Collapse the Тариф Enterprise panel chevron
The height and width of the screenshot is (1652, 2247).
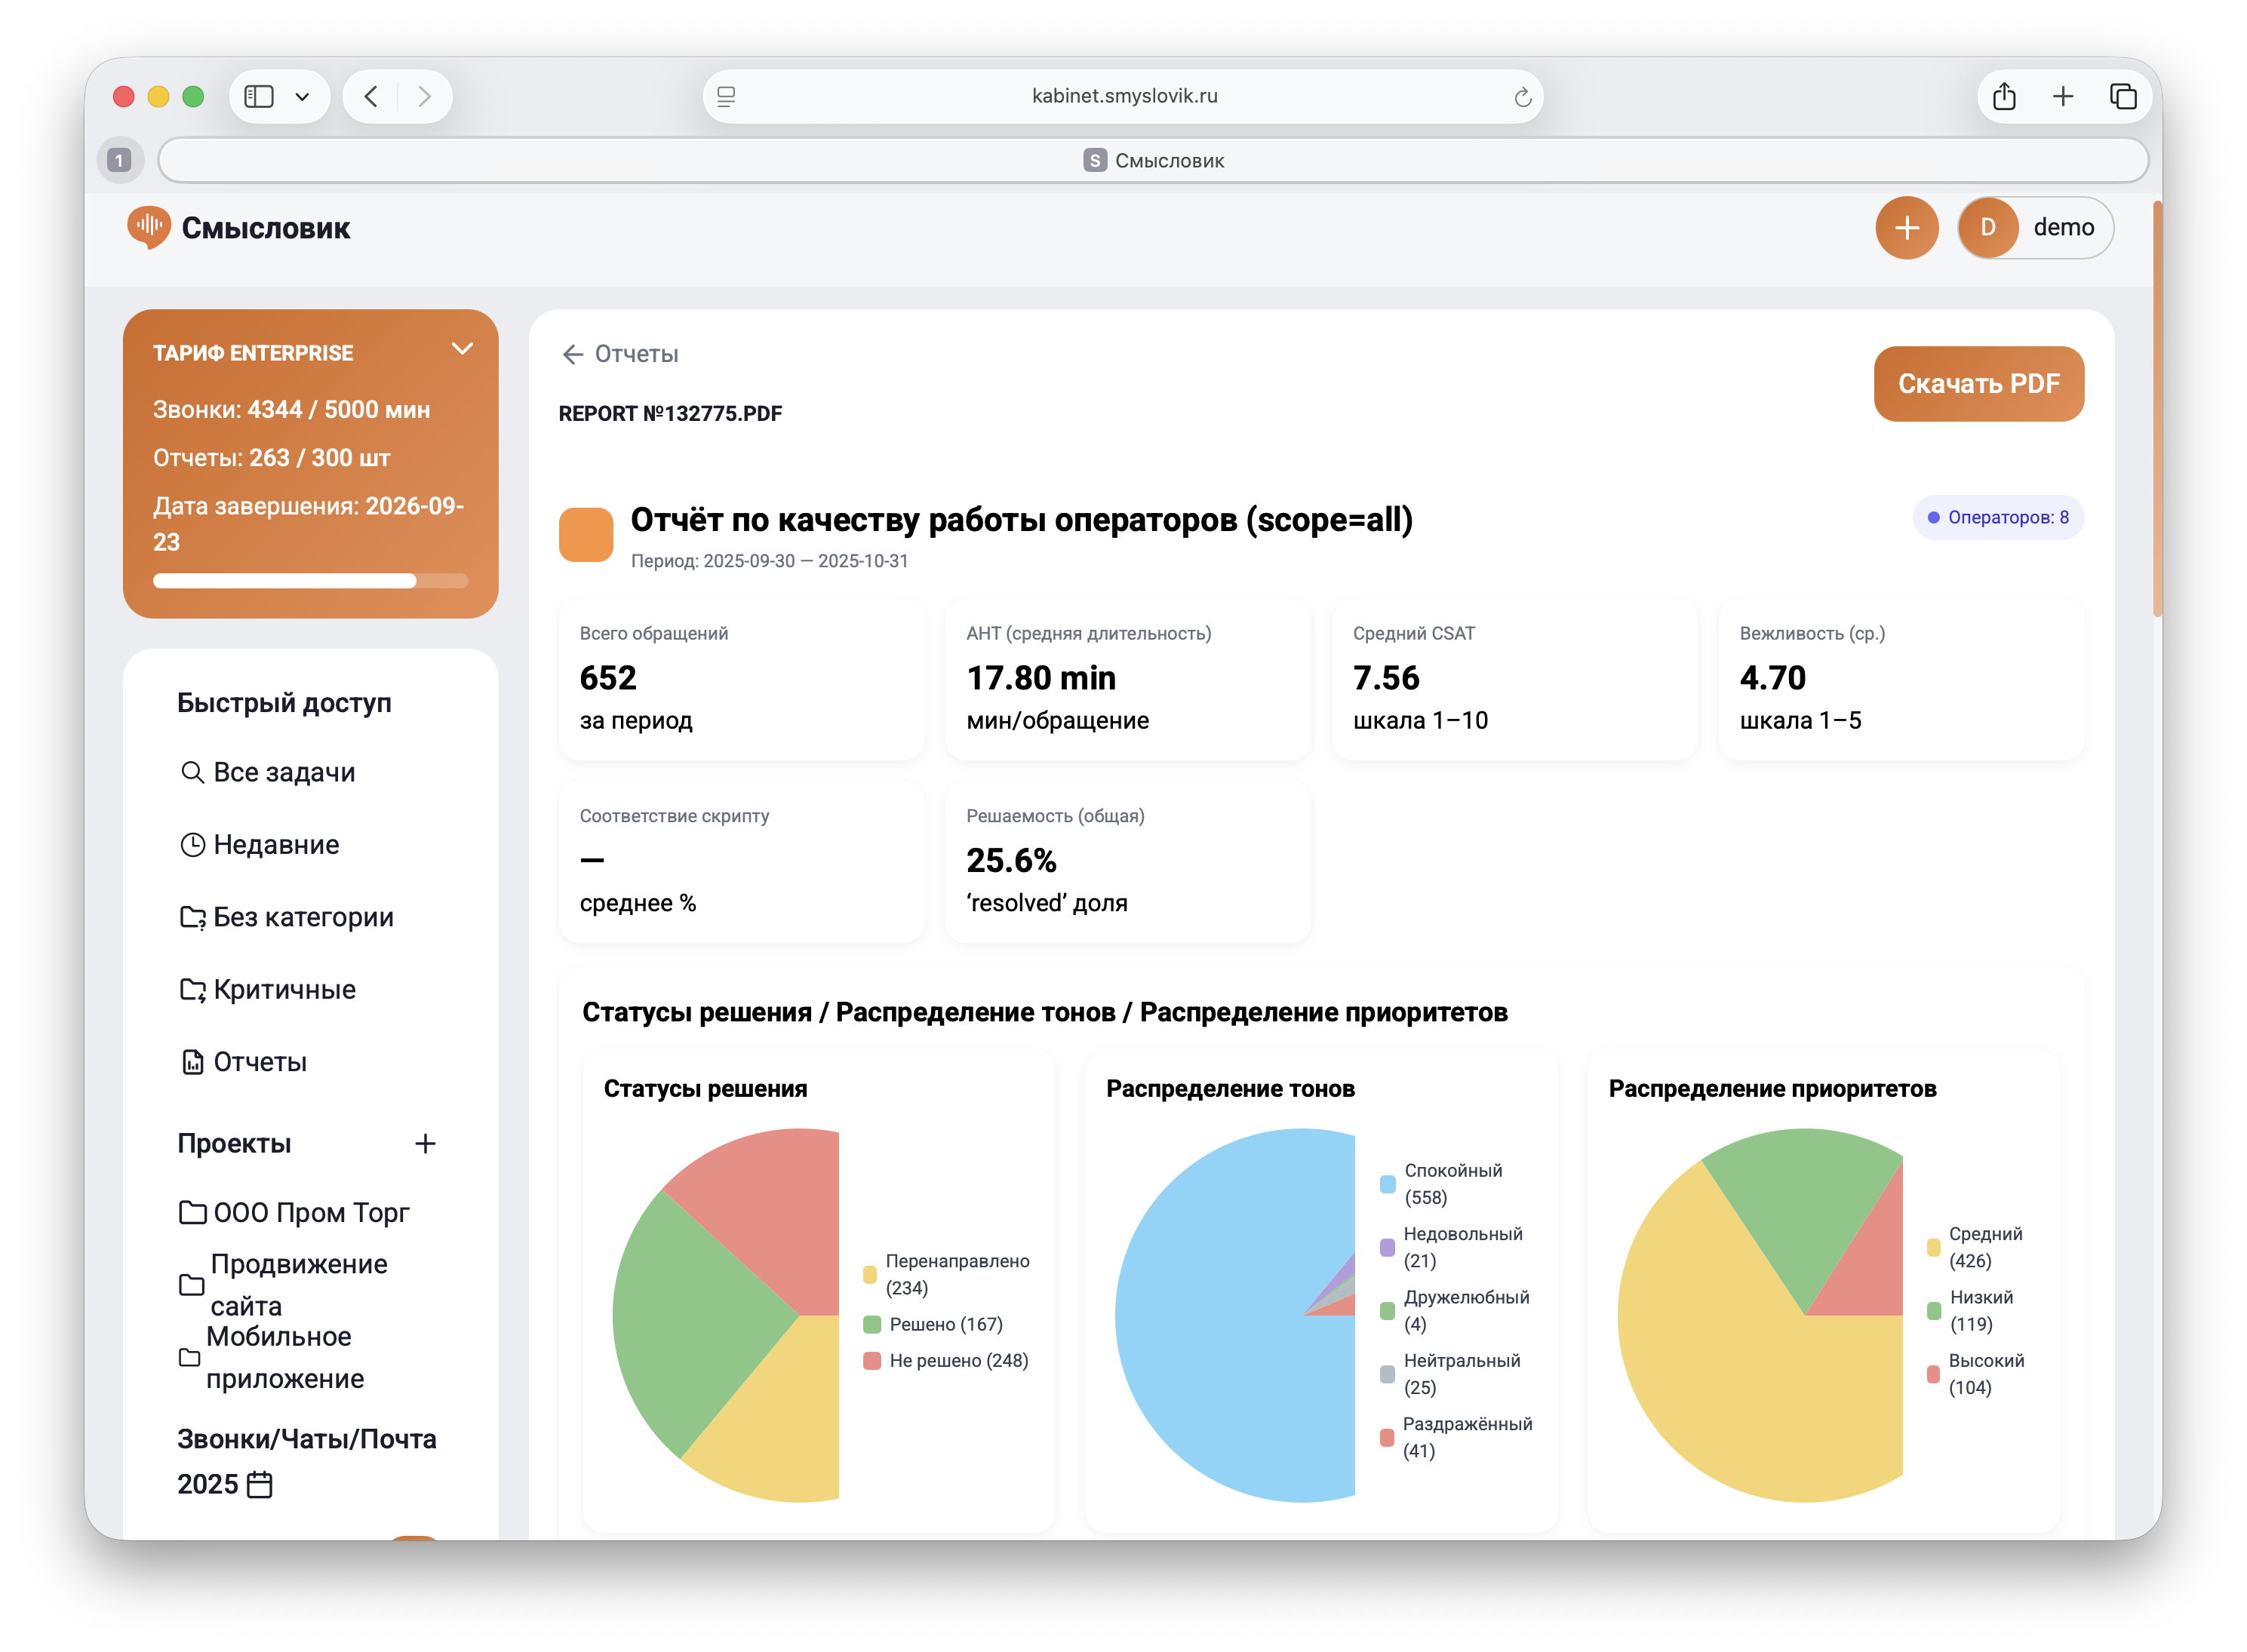coord(462,349)
